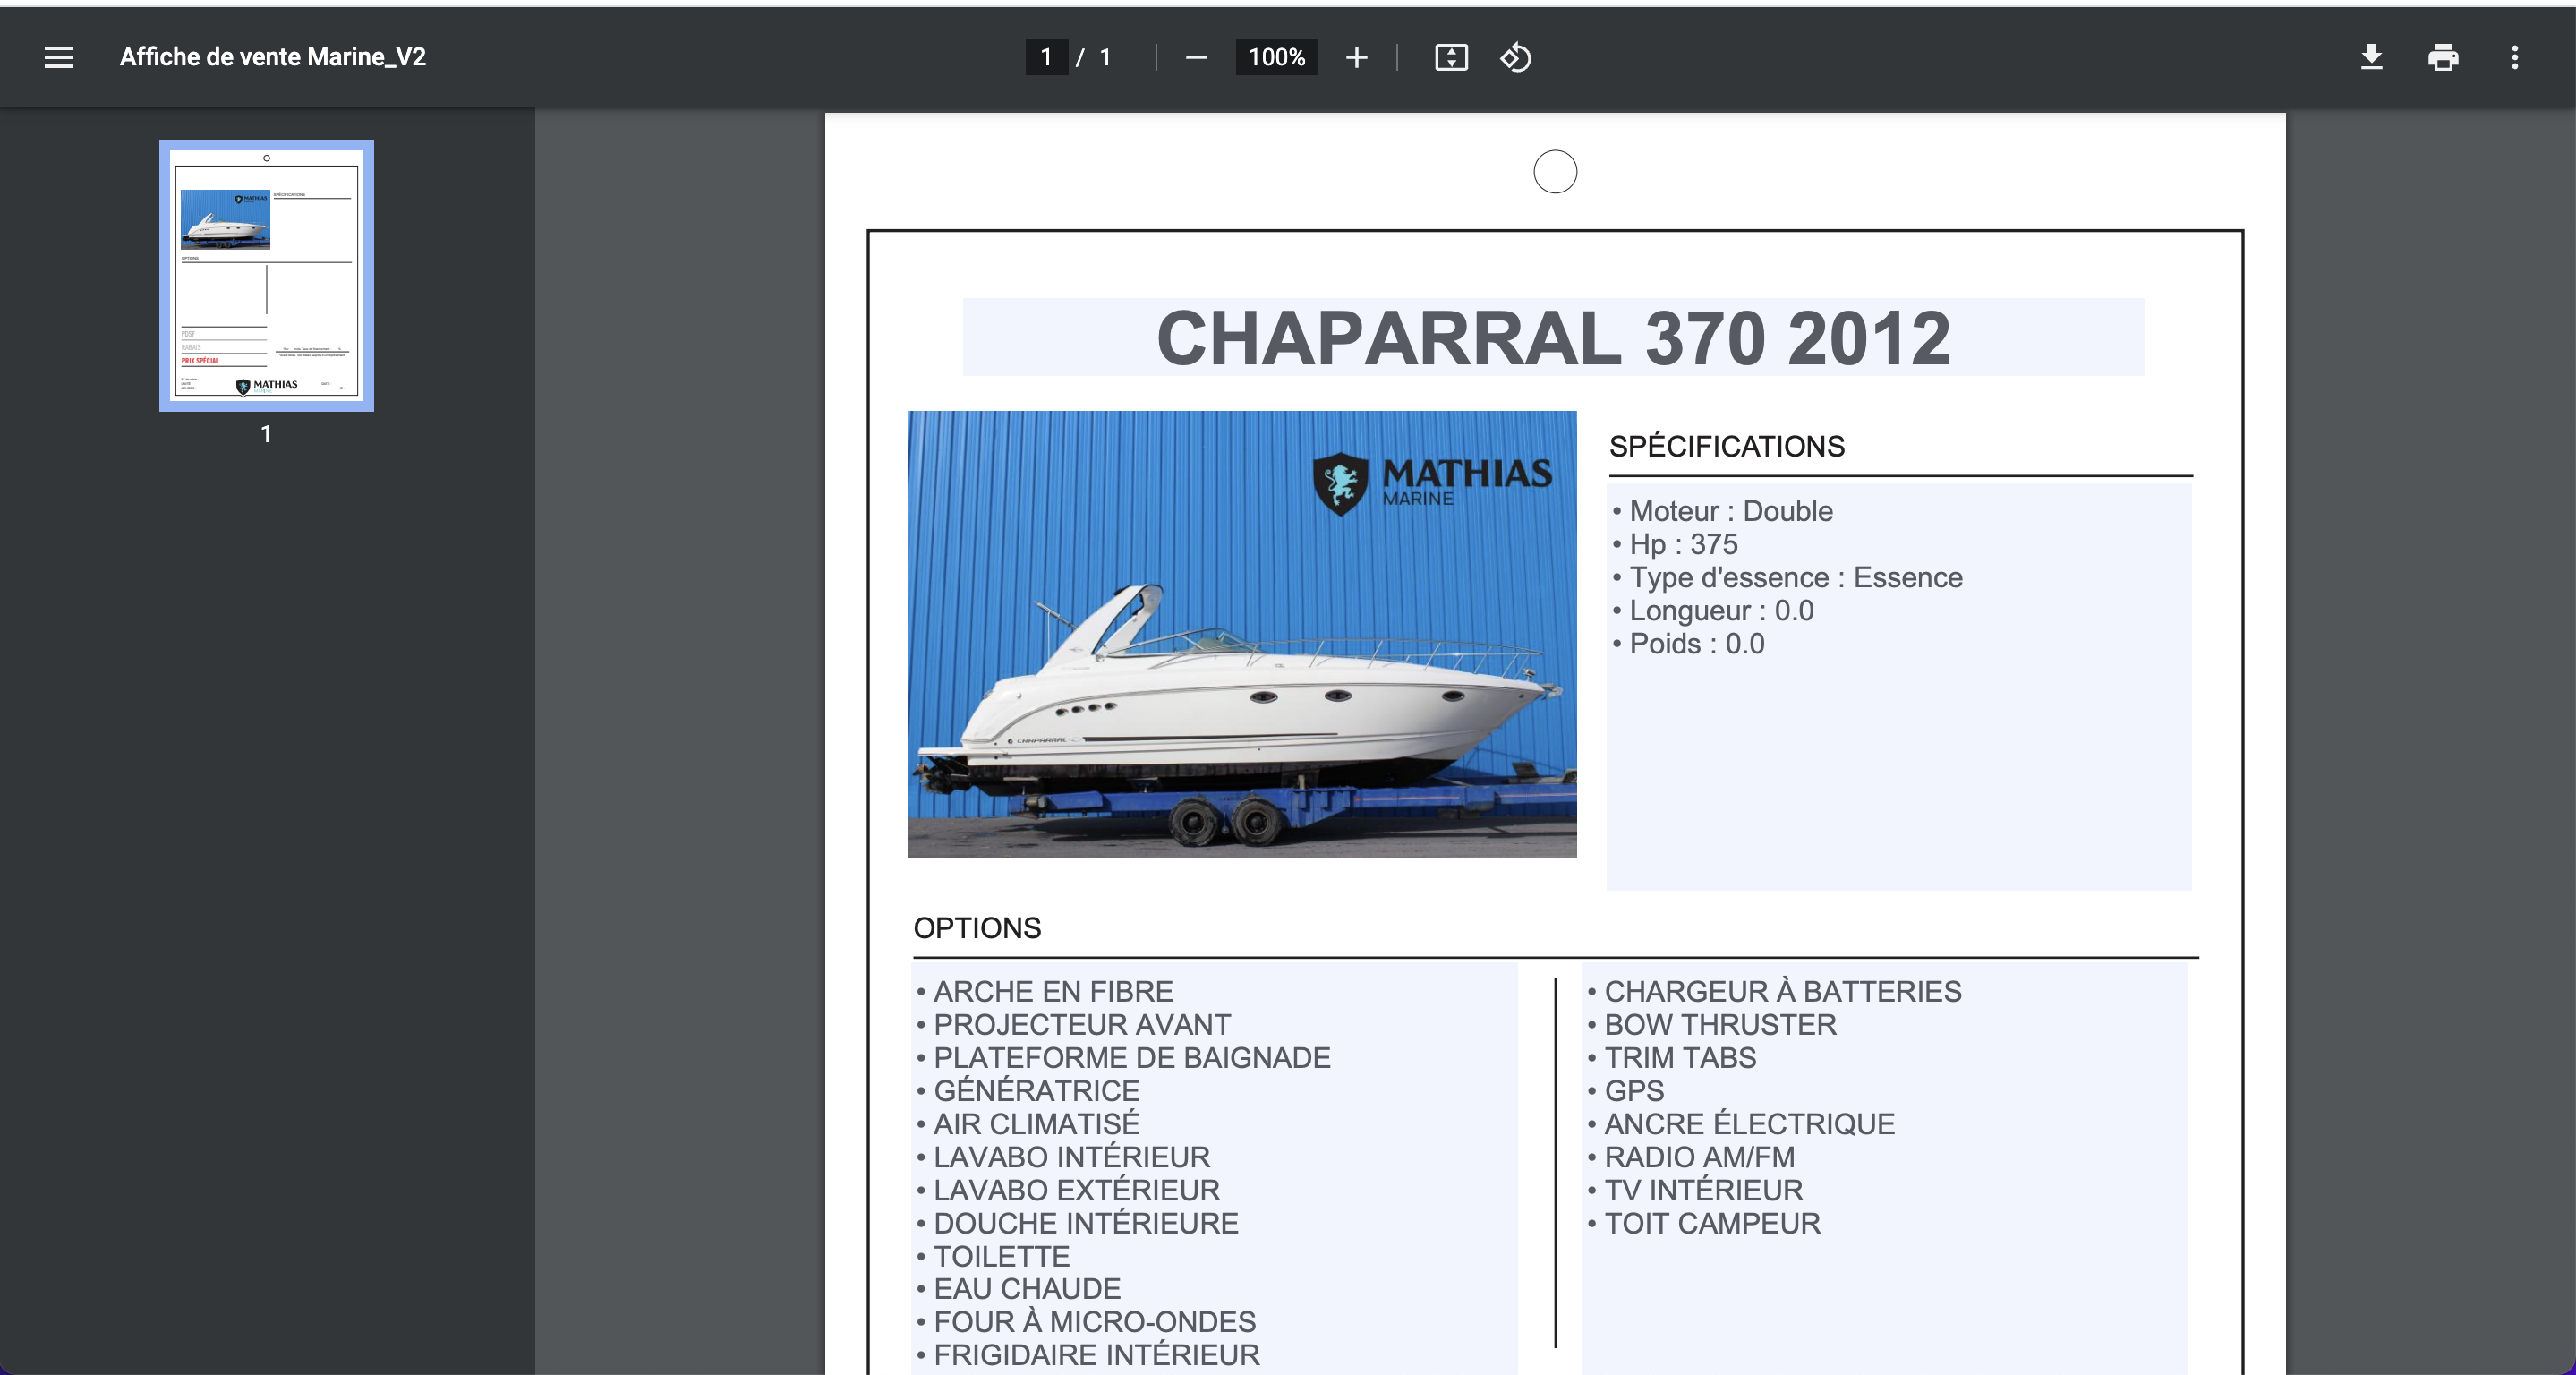Click the GÉNÉRATRICE option
The image size is (2576, 1375).
point(1028,1090)
